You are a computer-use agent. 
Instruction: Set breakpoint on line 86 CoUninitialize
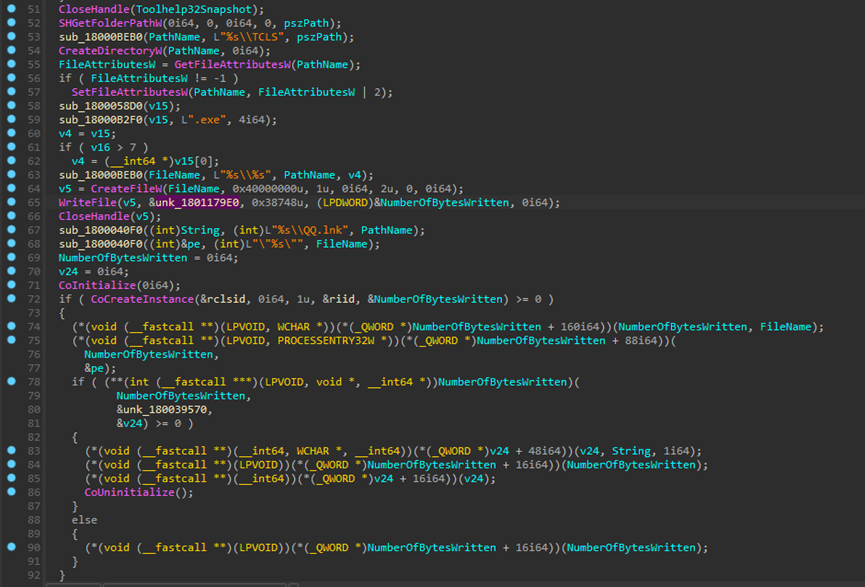[x=11, y=493]
